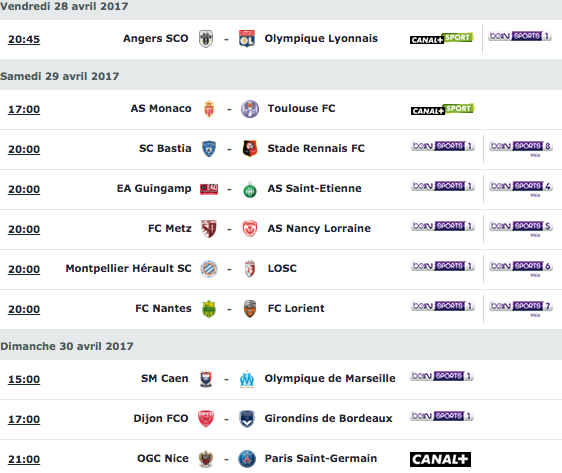This screenshot has height=473, width=562.
Task: Select the Girondins de Bordeaux team name
Action: (x=328, y=419)
